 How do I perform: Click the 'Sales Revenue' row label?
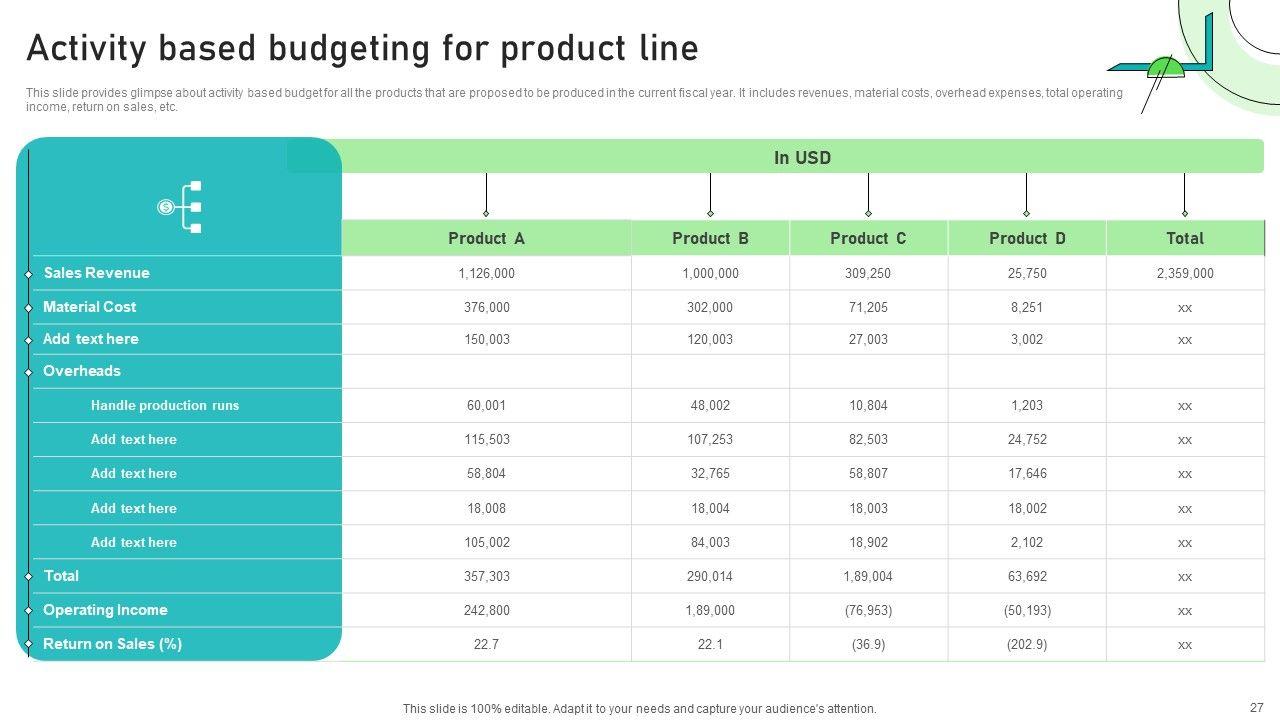click(x=96, y=273)
